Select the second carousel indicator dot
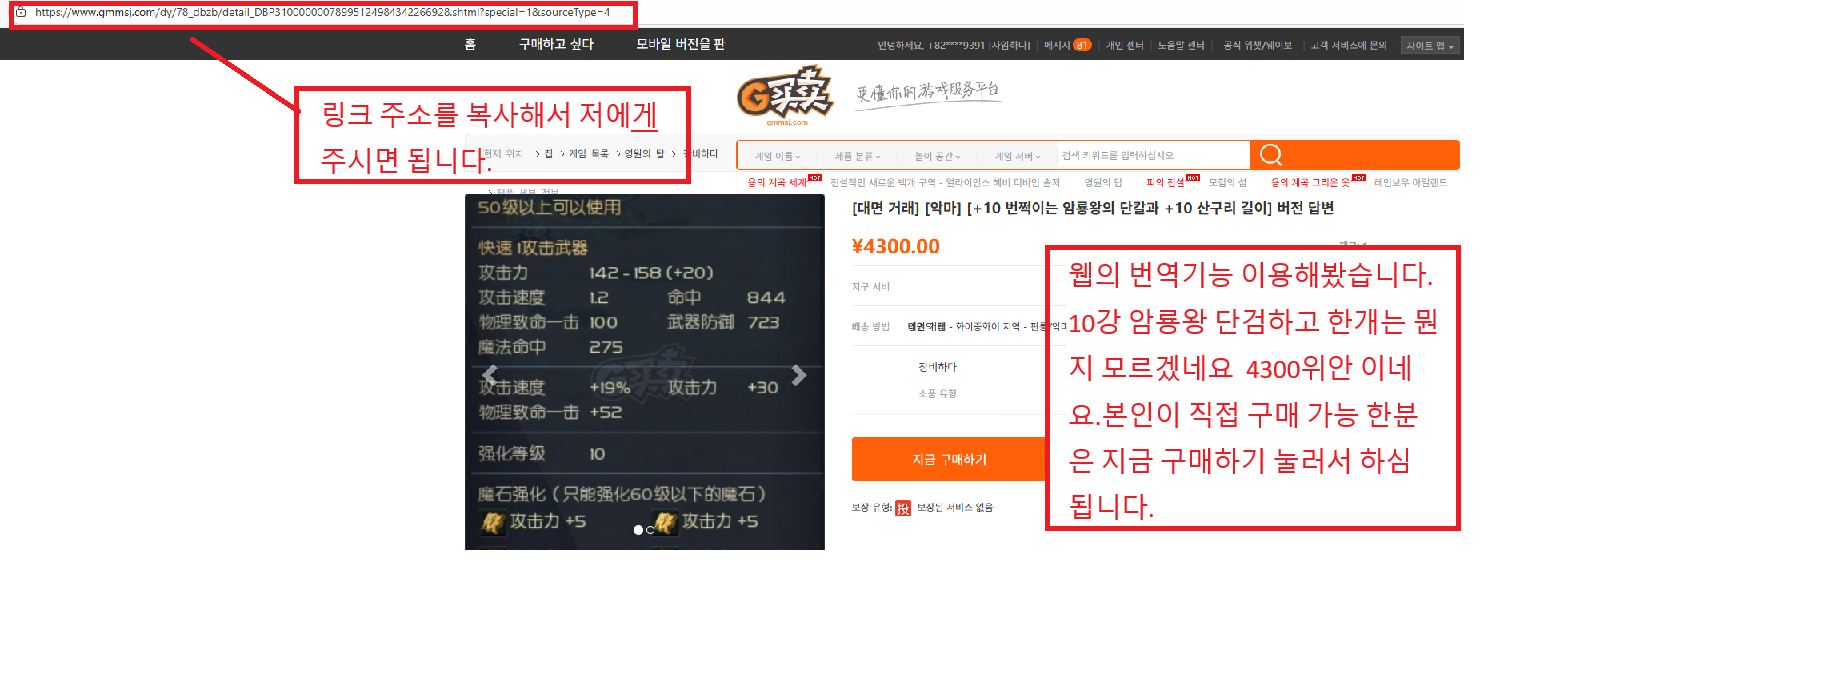The height and width of the screenshot is (688, 1830). click(x=650, y=530)
